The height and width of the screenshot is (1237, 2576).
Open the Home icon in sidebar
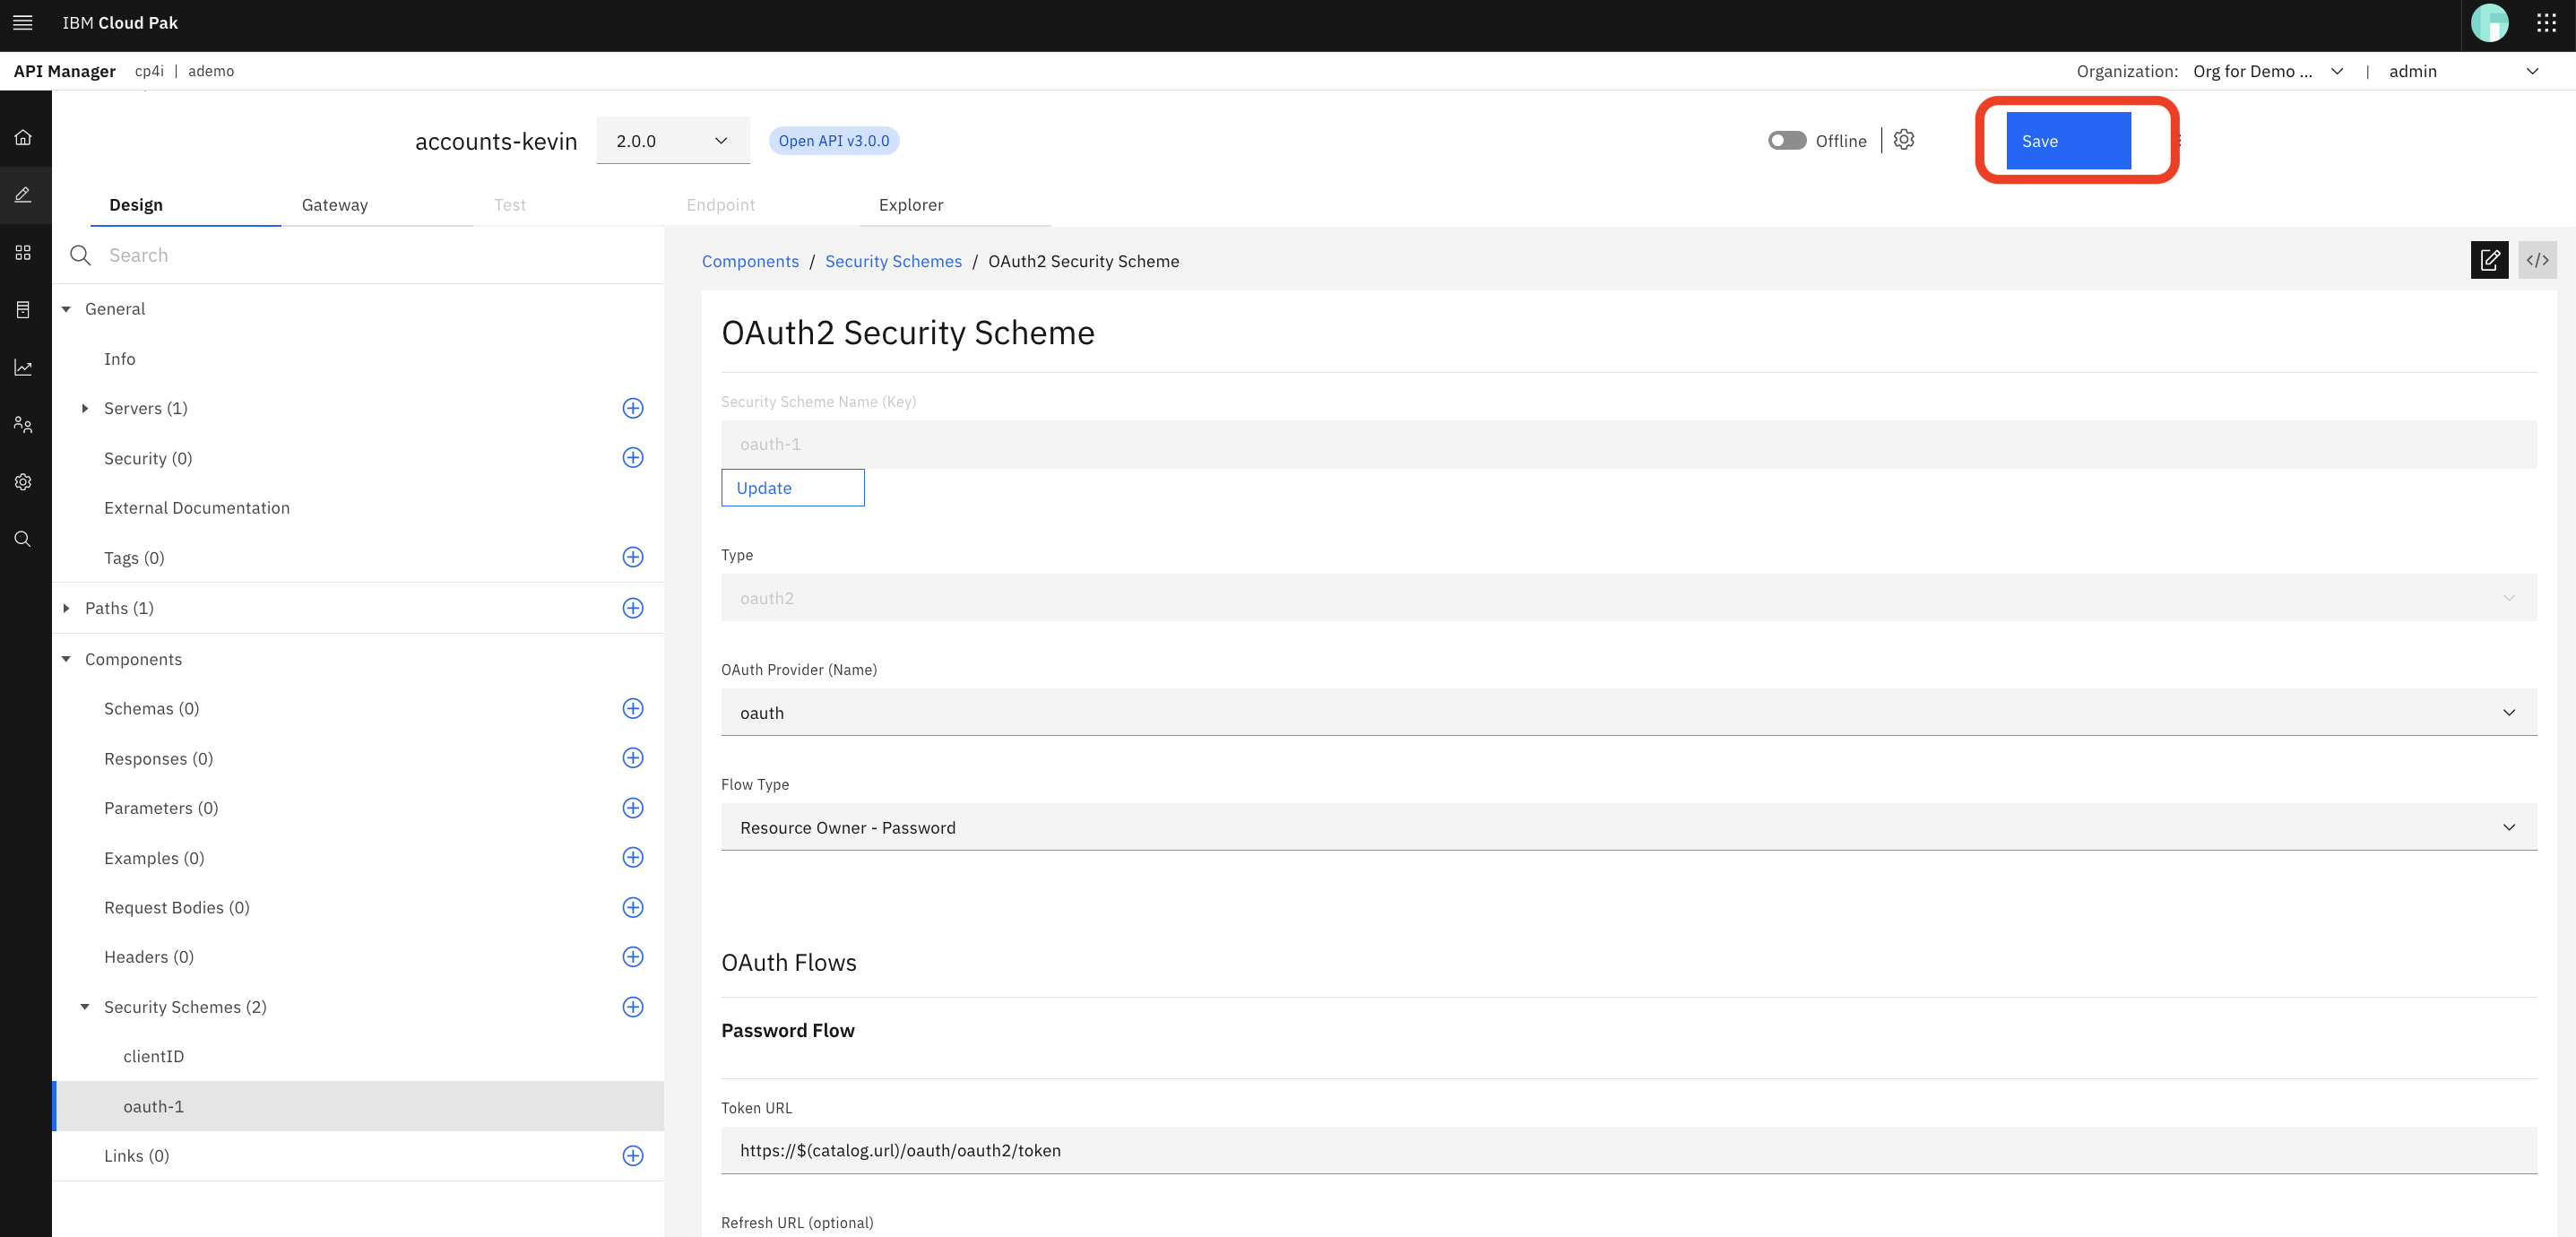[23, 138]
